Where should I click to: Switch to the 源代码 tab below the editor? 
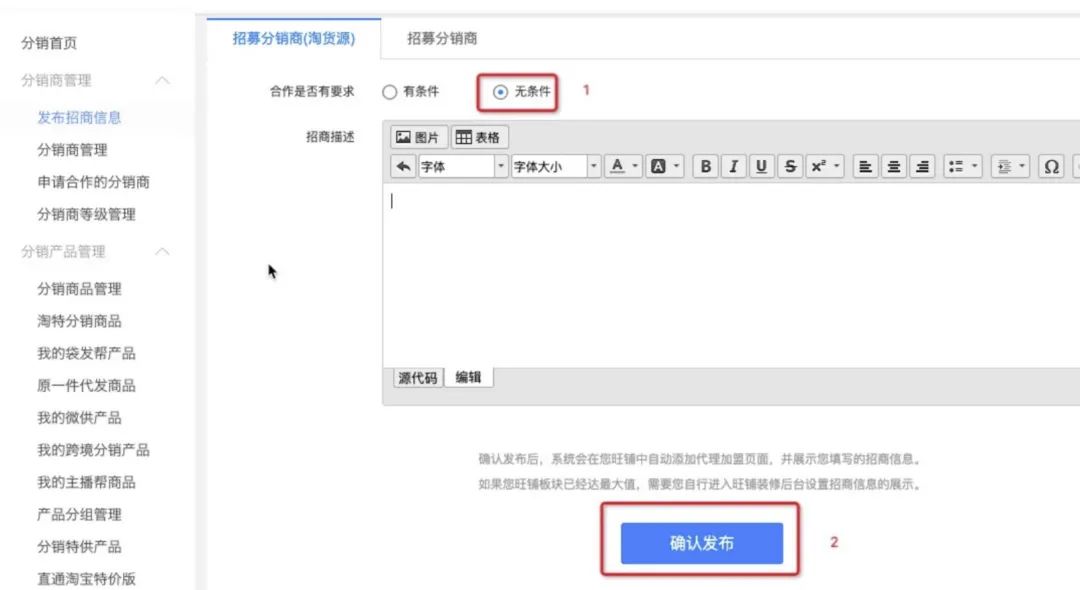click(416, 378)
